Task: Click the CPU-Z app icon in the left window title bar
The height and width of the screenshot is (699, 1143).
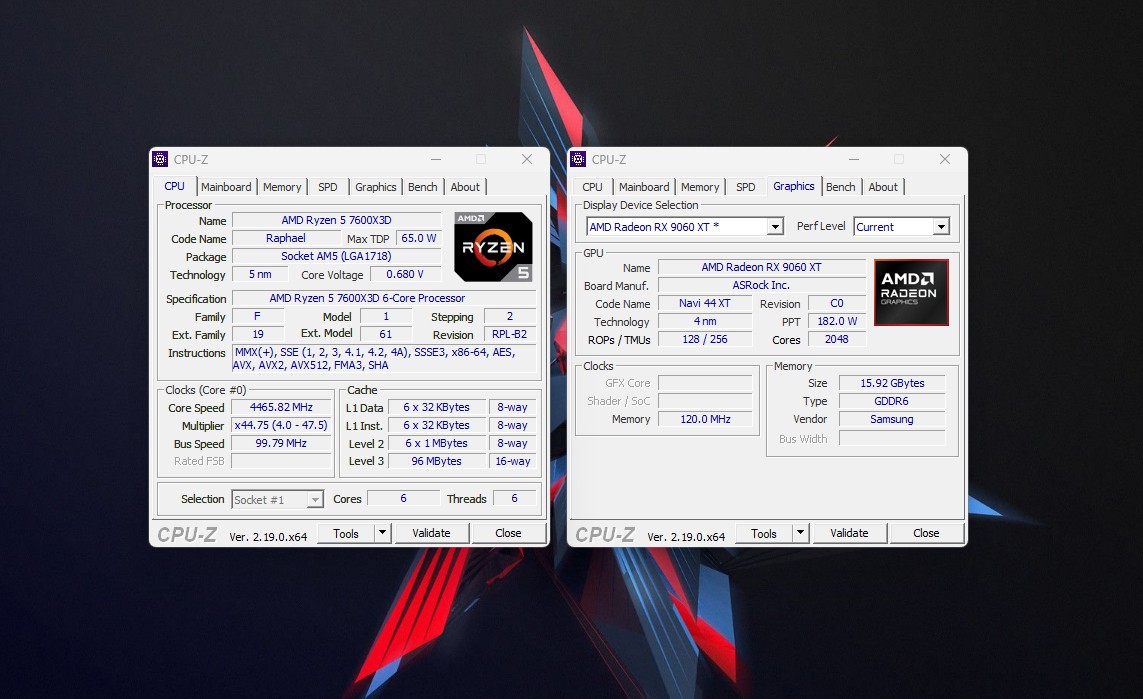Action: click(x=160, y=159)
